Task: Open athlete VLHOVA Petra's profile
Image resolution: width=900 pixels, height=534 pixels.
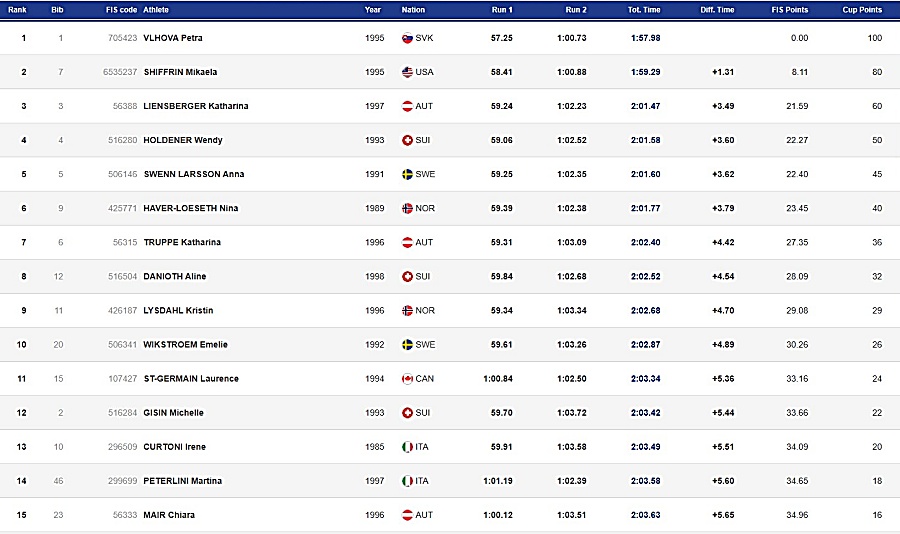Action: click(173, 38)
